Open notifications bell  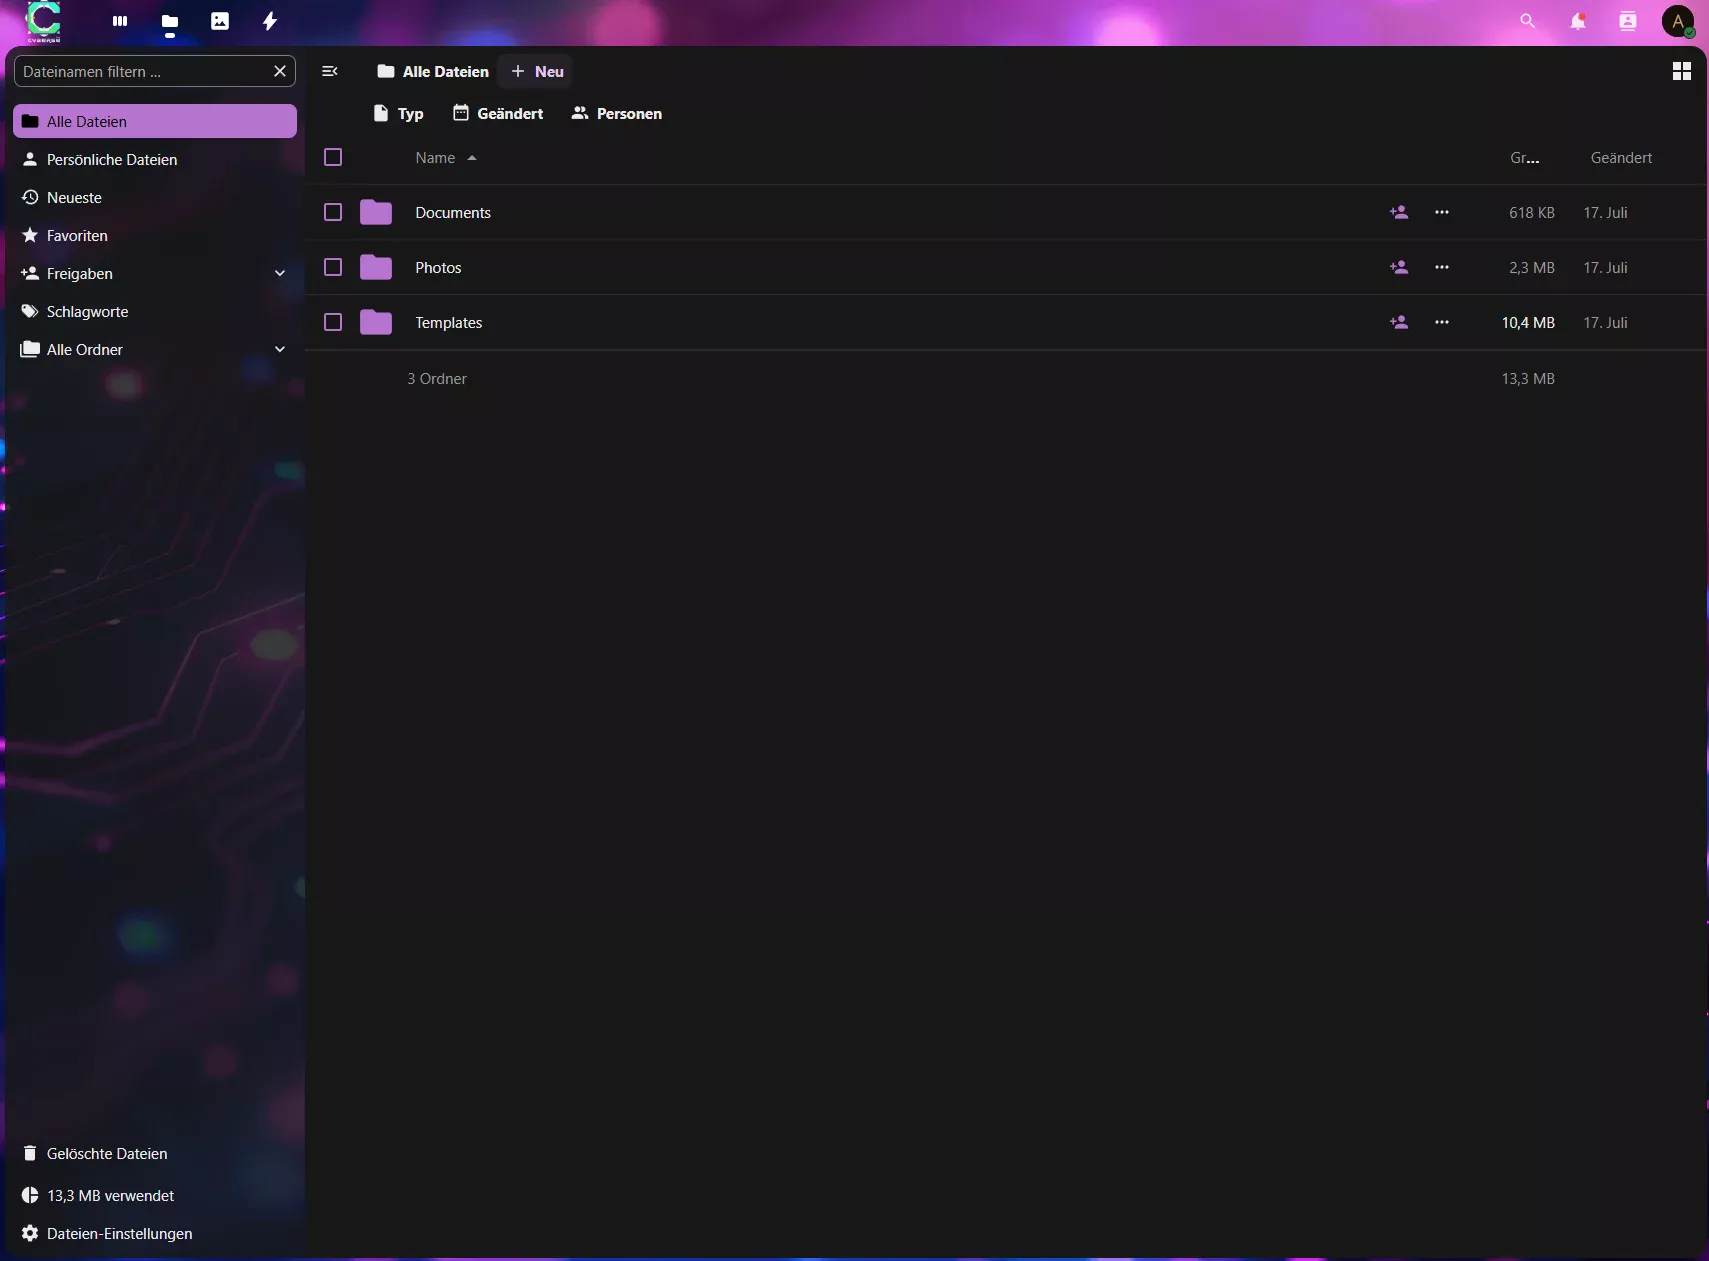pyautogui.click(x=1577, y=20)
